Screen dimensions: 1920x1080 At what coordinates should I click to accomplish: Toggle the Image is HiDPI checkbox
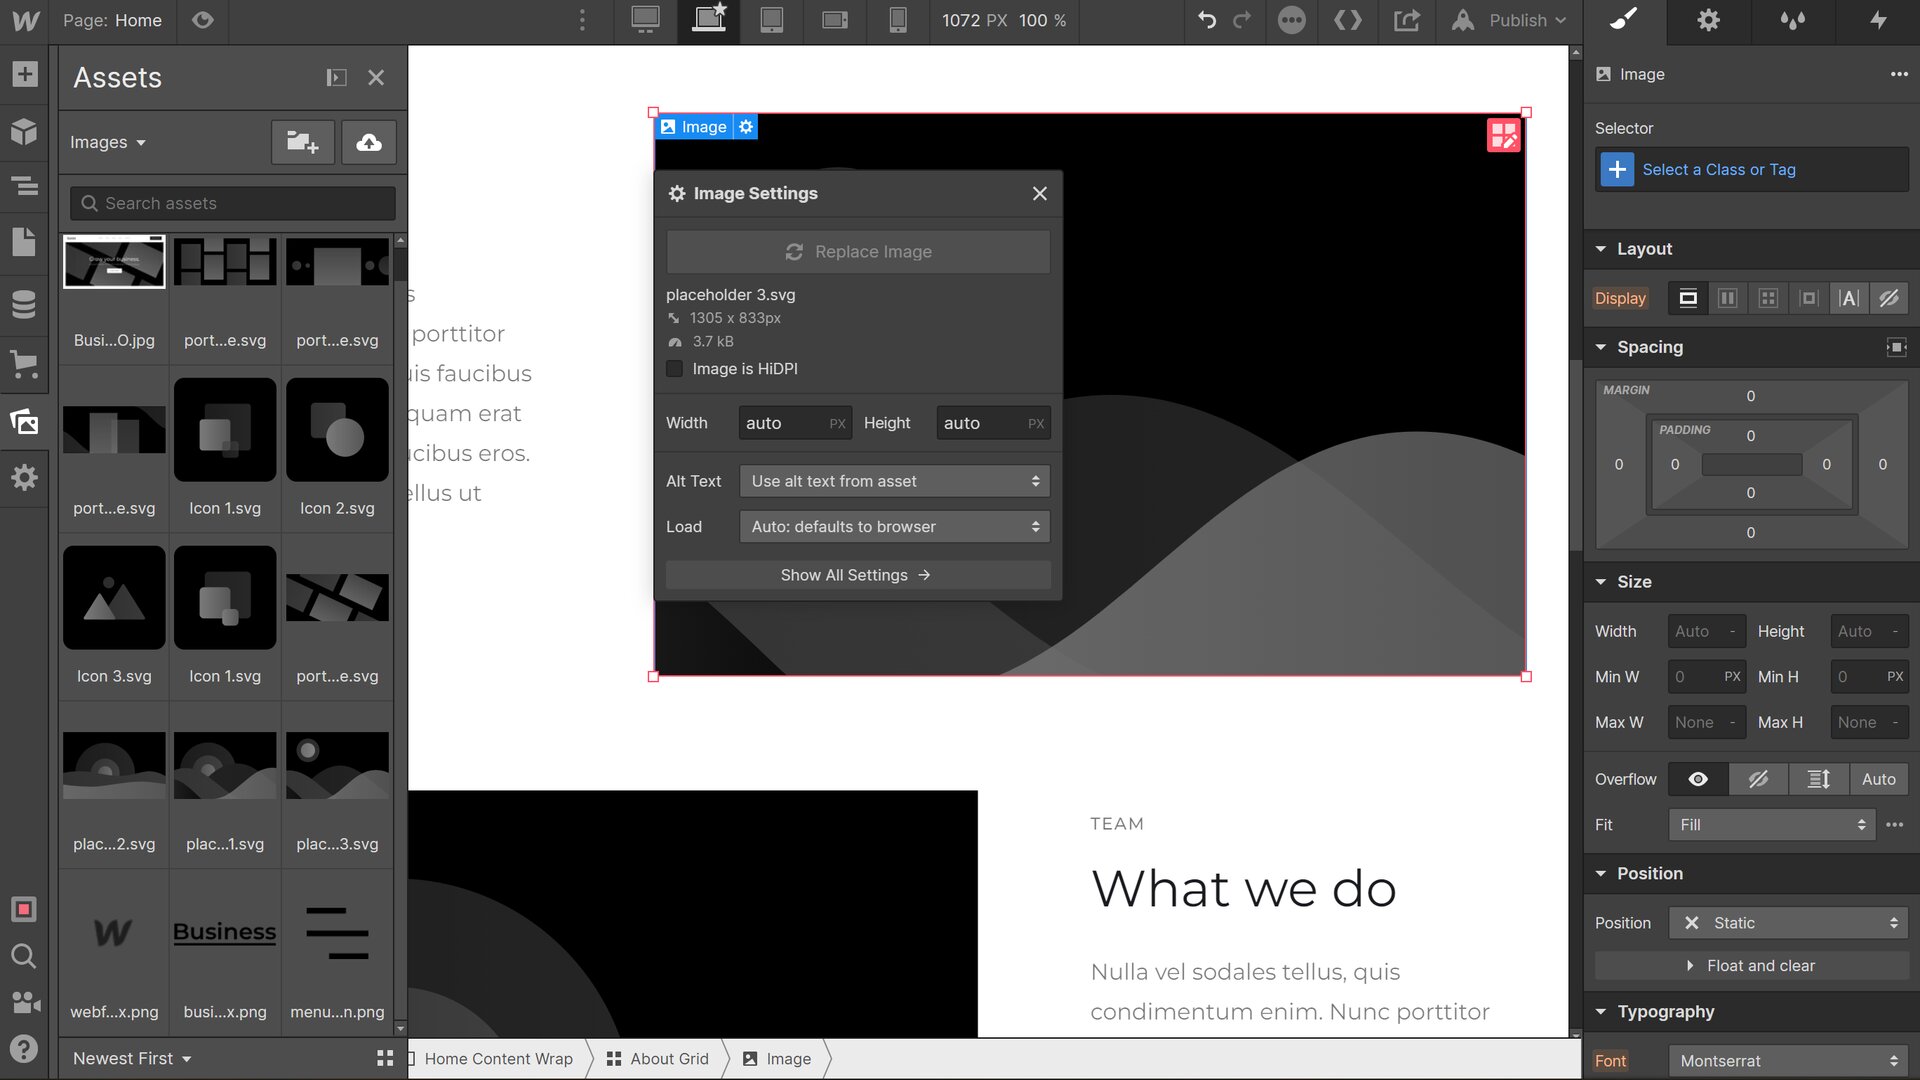(675, 368)
